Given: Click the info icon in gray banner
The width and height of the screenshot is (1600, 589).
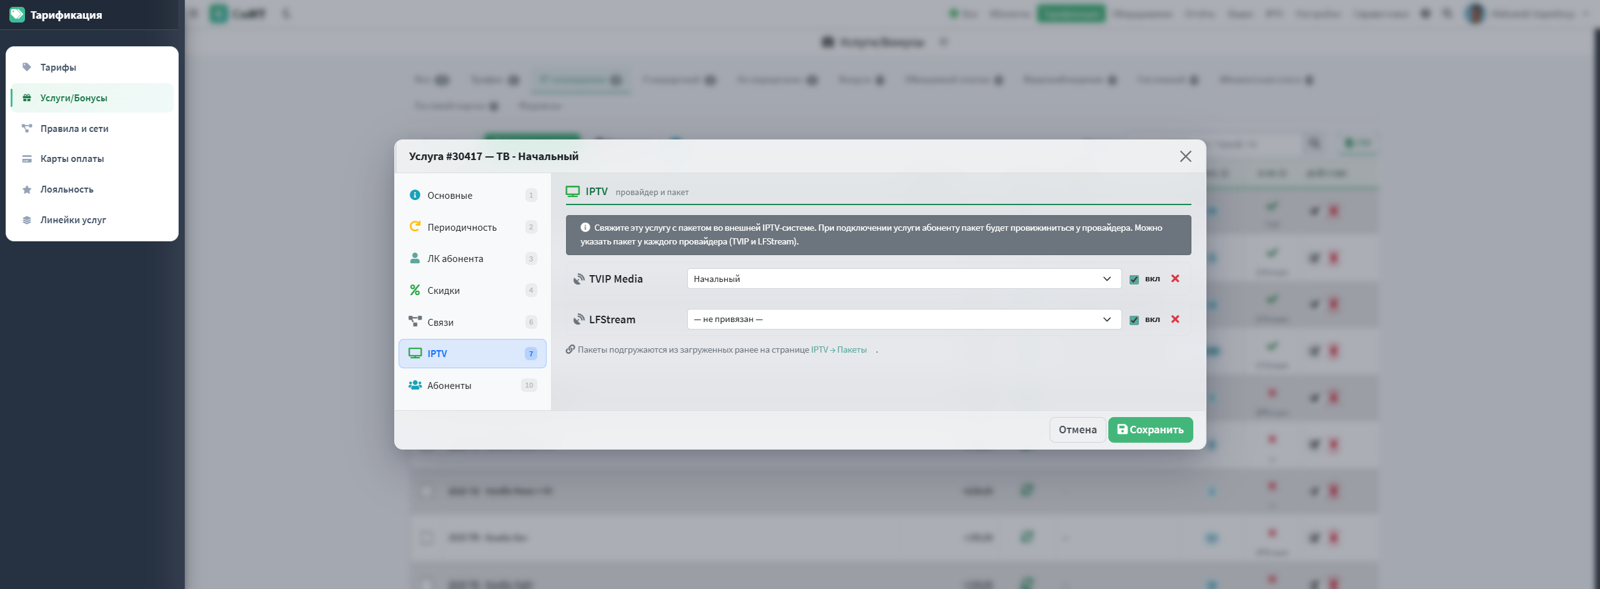Looking at the screenshot, I should 585,227.
